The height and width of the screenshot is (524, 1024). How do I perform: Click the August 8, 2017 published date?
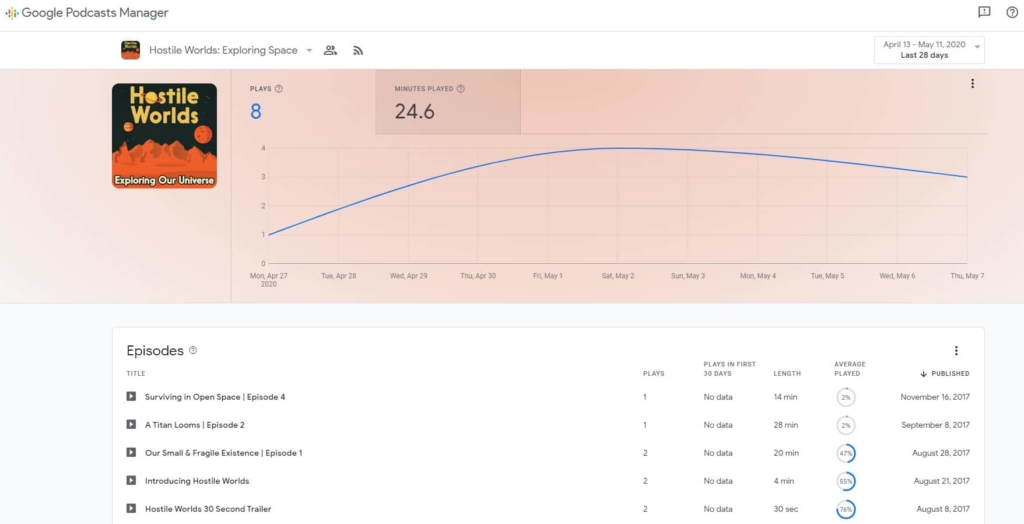[944, 509]
